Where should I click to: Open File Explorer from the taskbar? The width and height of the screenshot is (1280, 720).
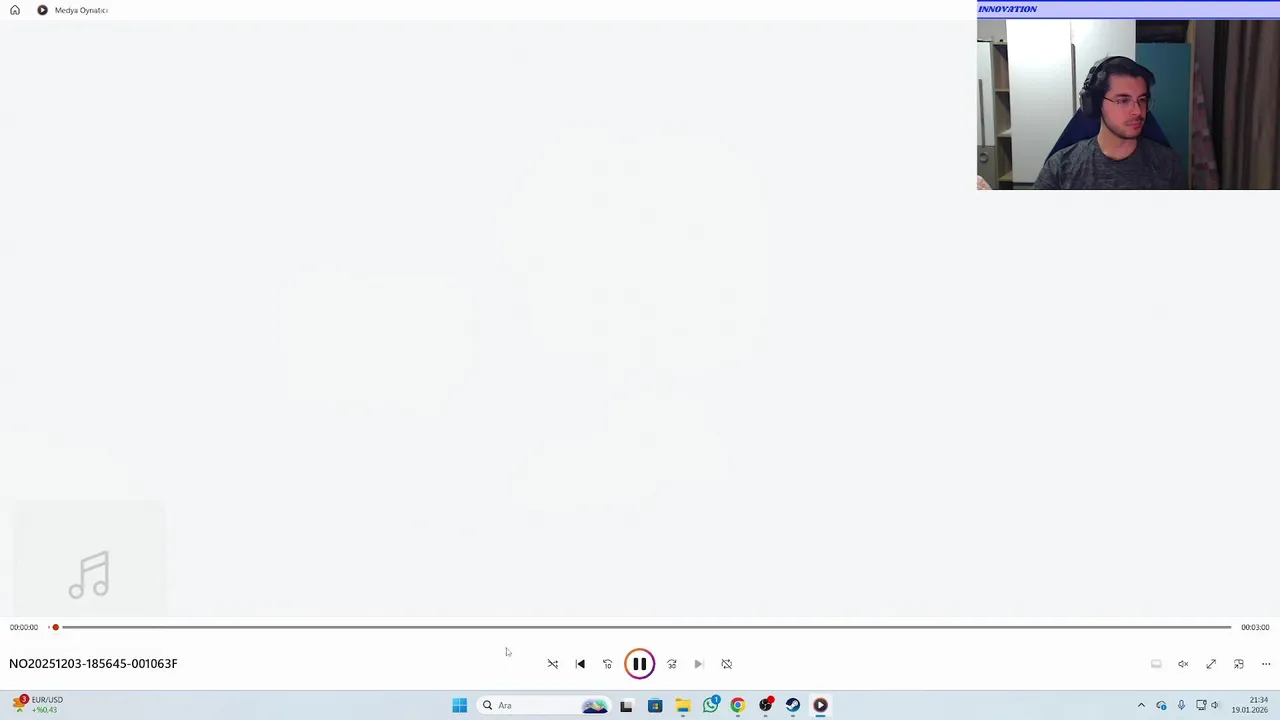coord(683,705)
